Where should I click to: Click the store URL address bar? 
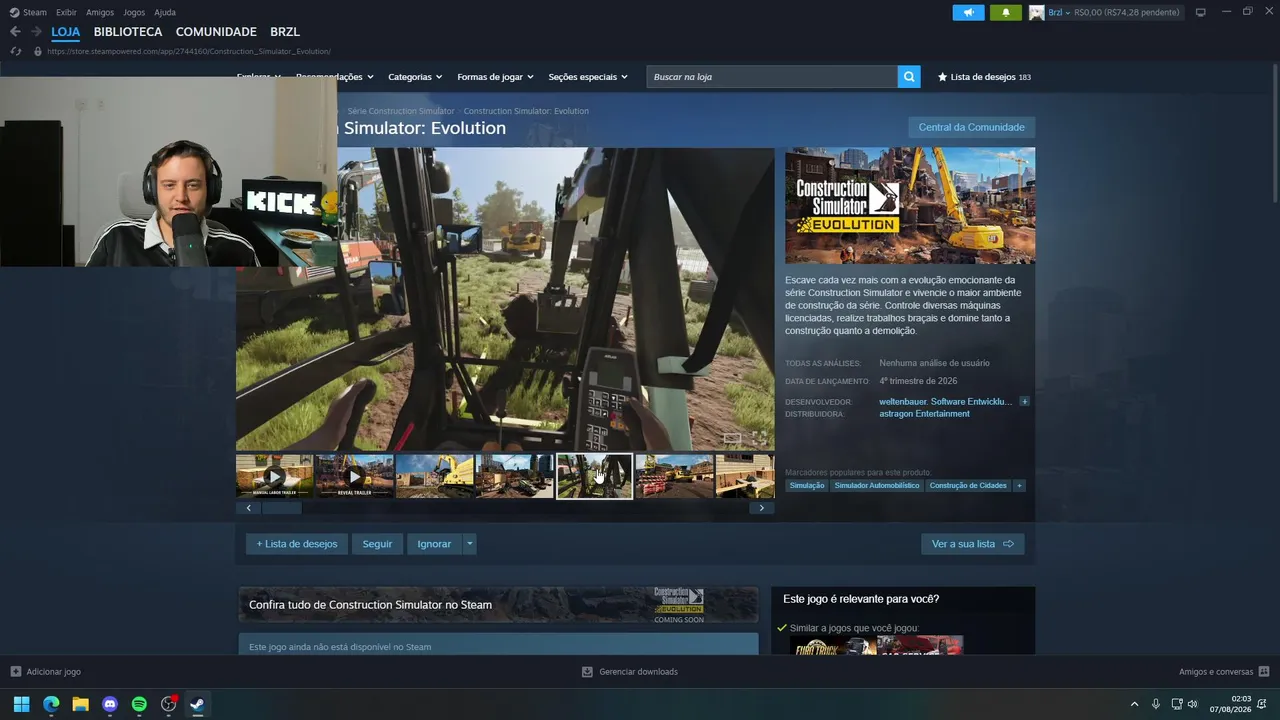[189, 51]
